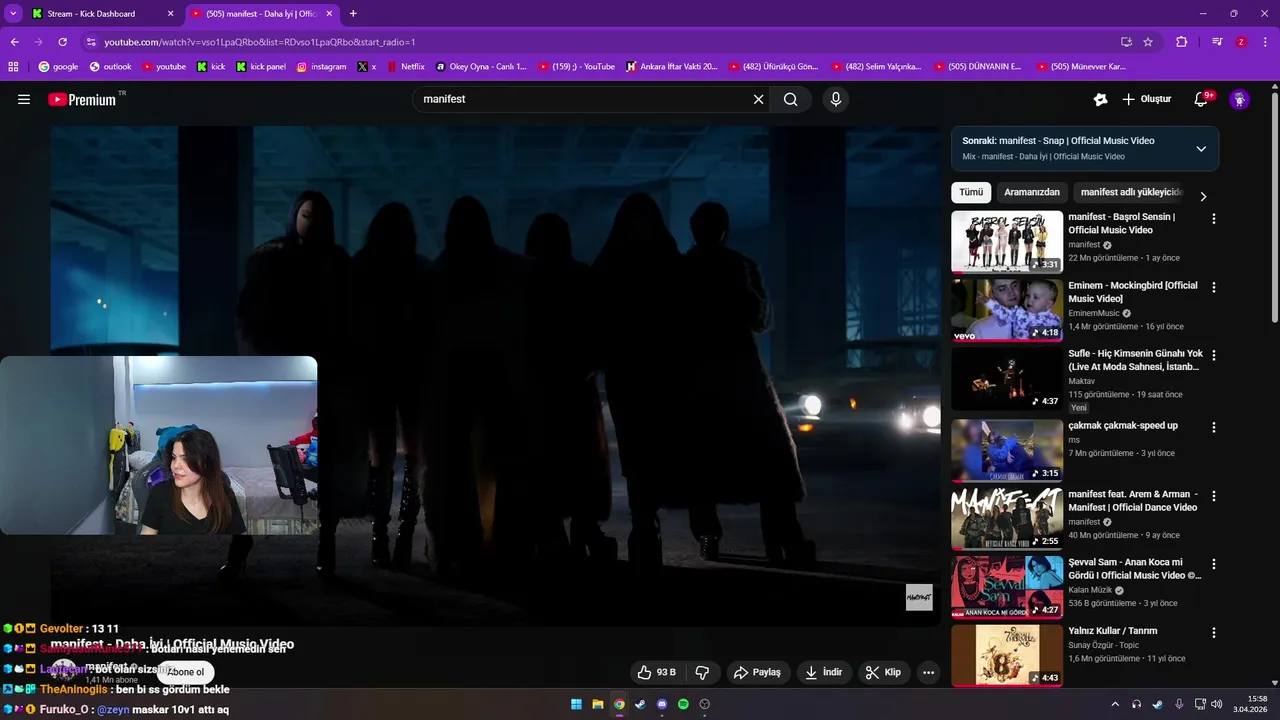The height and width of the screenshot is (720, 1280).
Task: Open options for Başrol Sensin video
Action: [x=1214, y=218]
